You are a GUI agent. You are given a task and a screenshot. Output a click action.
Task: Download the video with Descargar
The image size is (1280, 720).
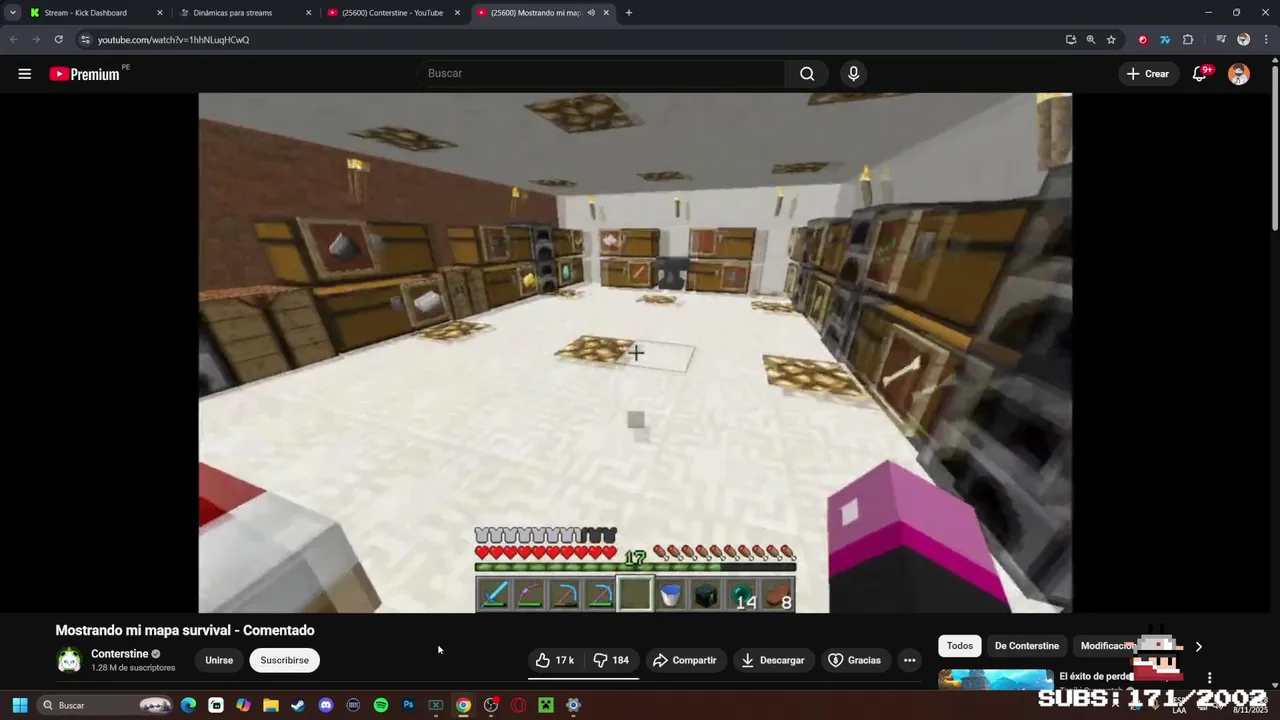click(x=773, y=660)
